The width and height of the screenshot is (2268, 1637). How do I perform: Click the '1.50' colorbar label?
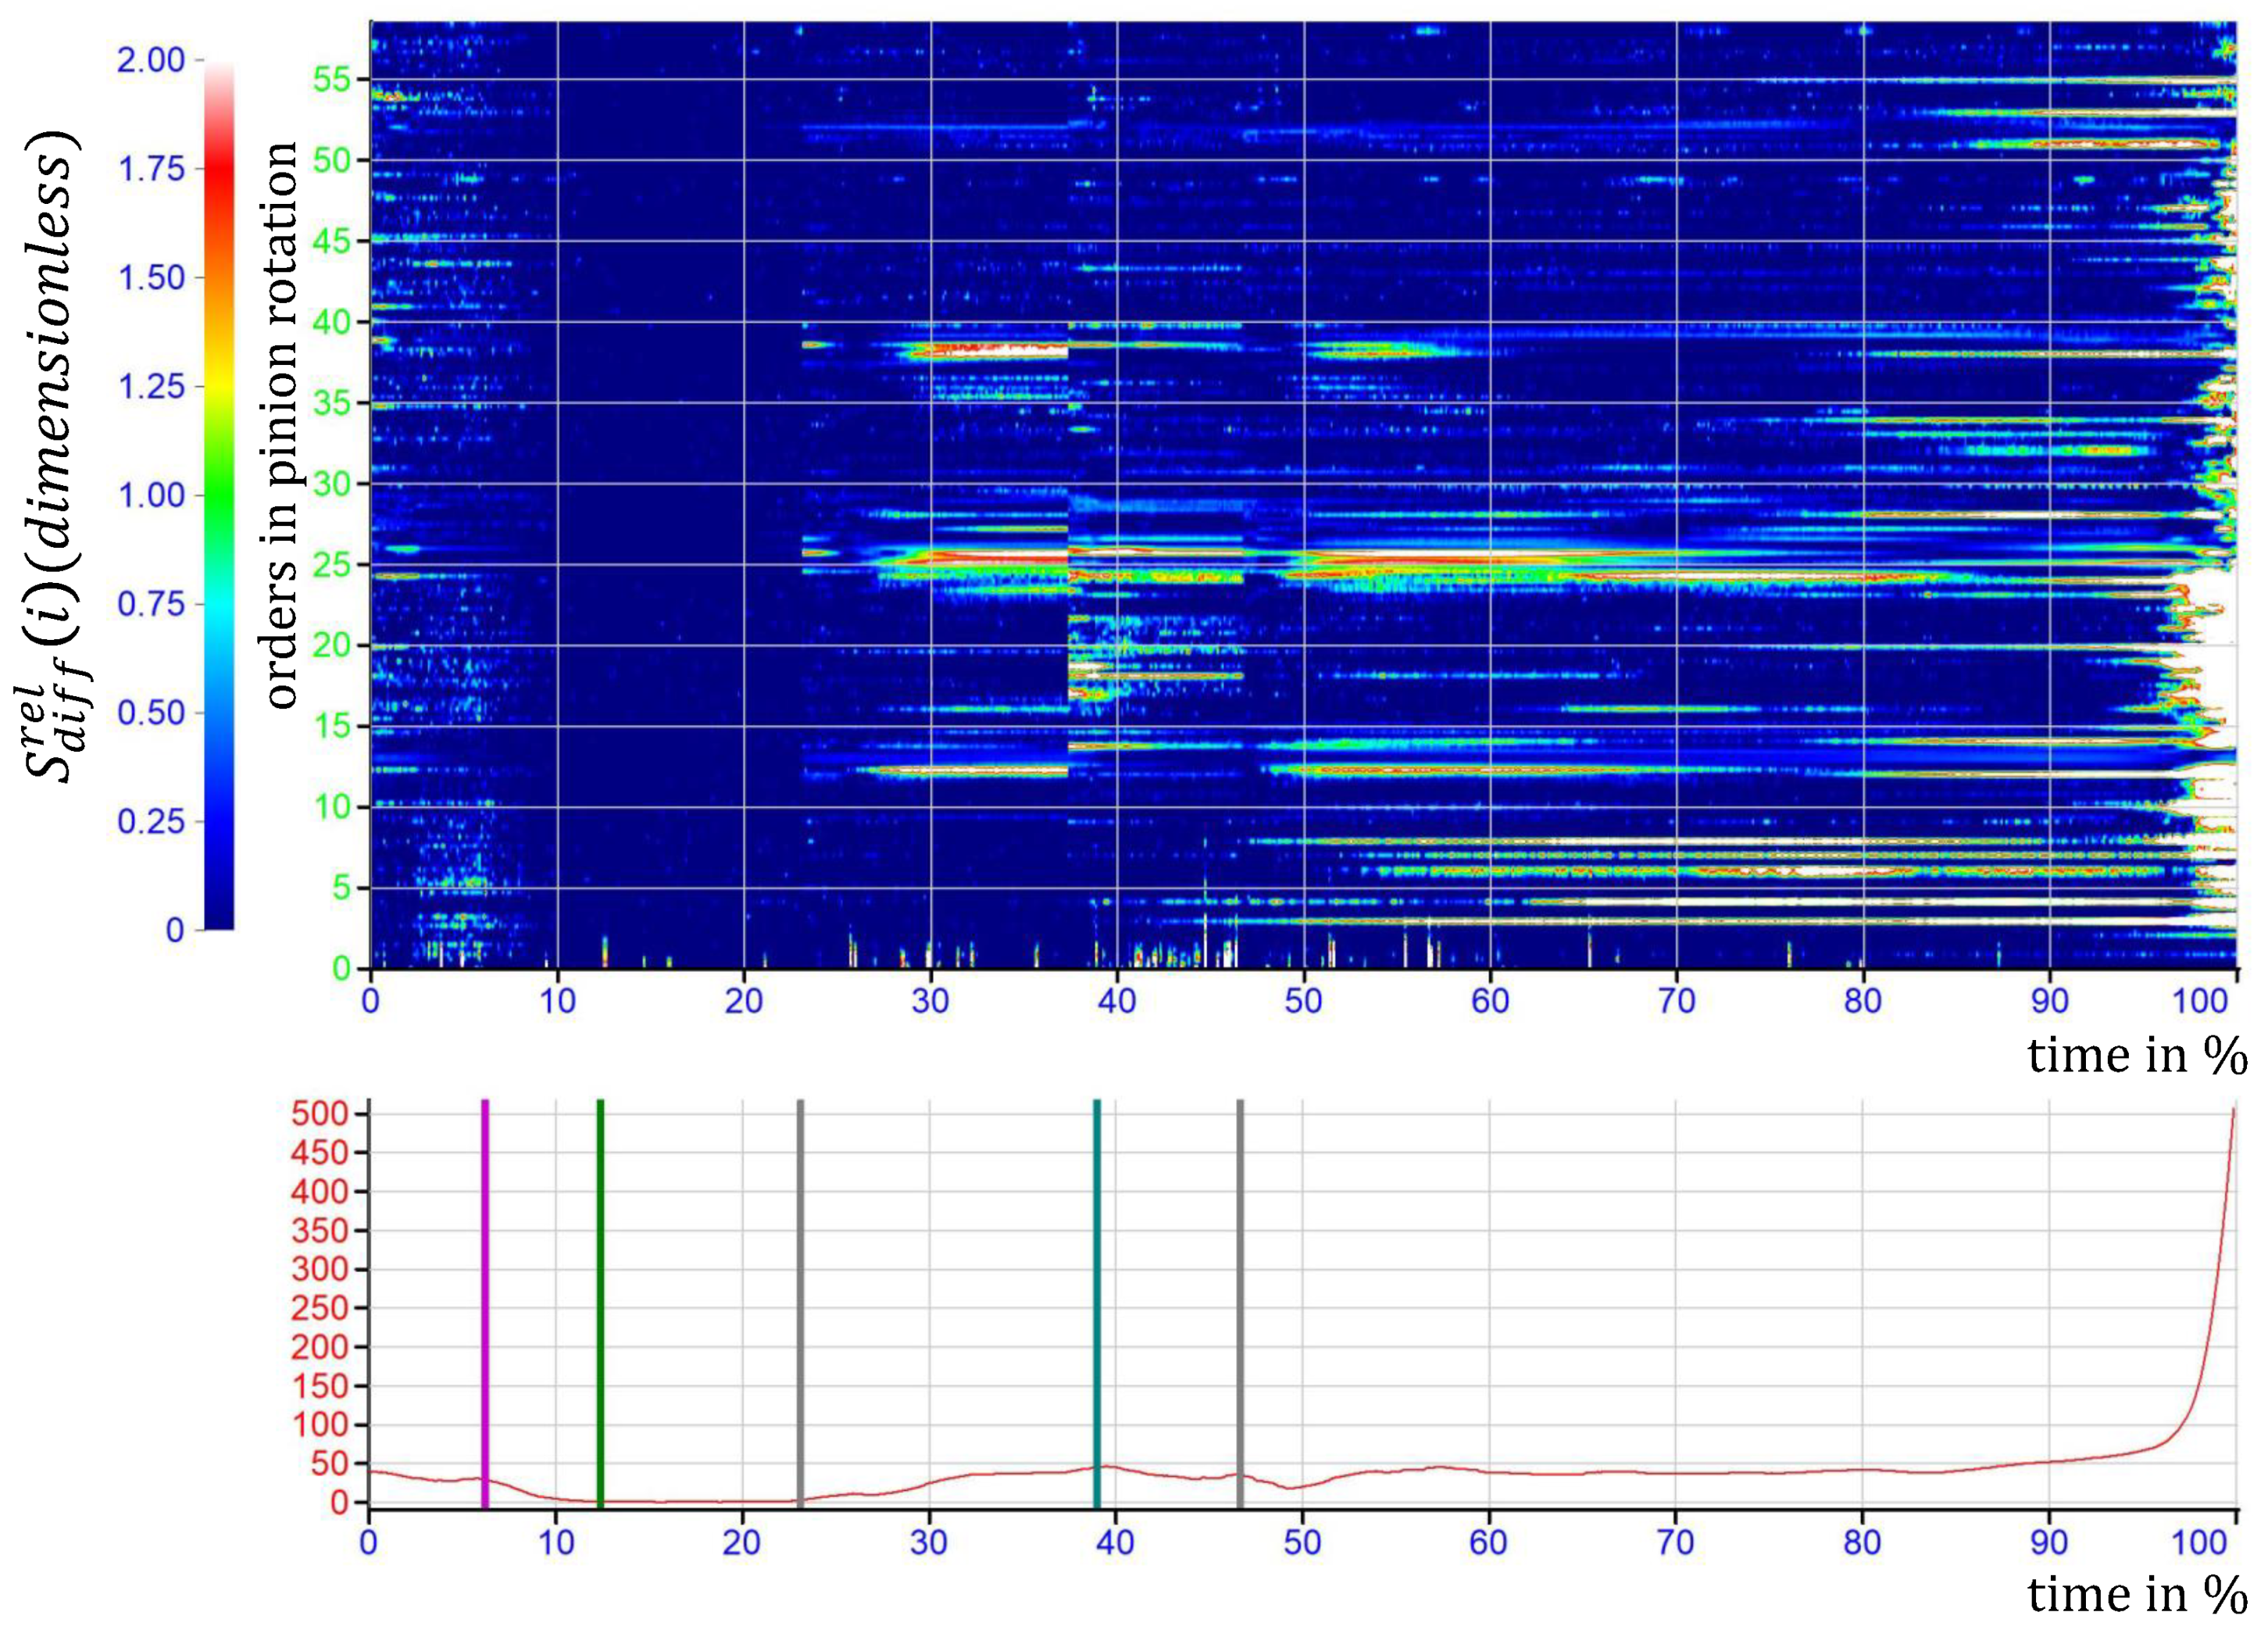coord(151,278)
